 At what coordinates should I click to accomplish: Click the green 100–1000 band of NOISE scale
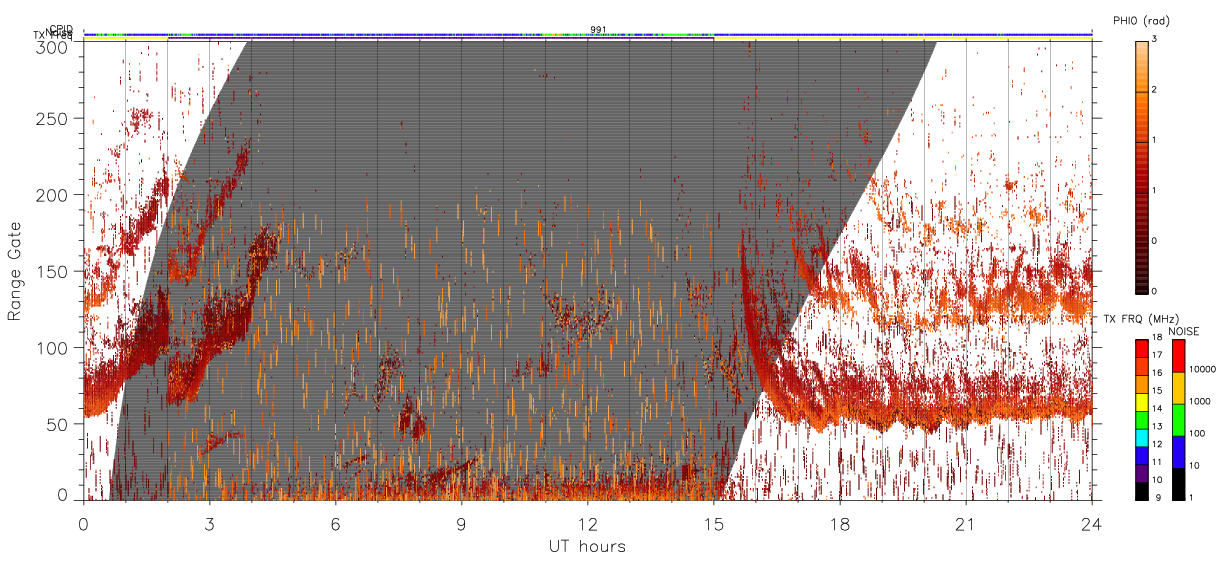point(1179,420)
